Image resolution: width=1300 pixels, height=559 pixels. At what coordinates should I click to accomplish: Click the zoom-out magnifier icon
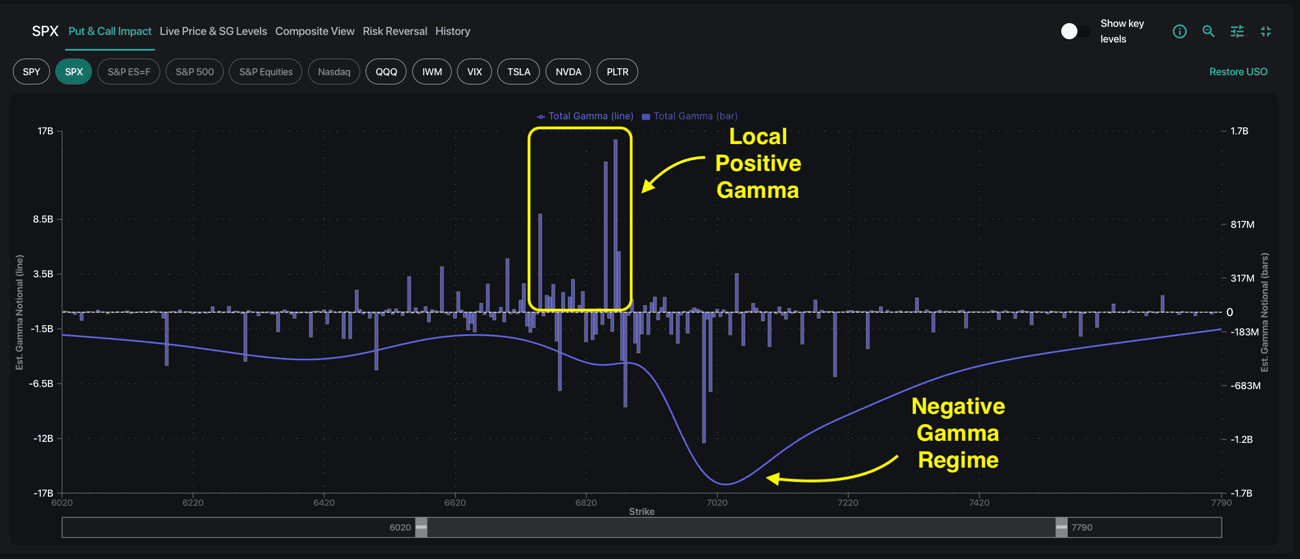[1208, 32]
